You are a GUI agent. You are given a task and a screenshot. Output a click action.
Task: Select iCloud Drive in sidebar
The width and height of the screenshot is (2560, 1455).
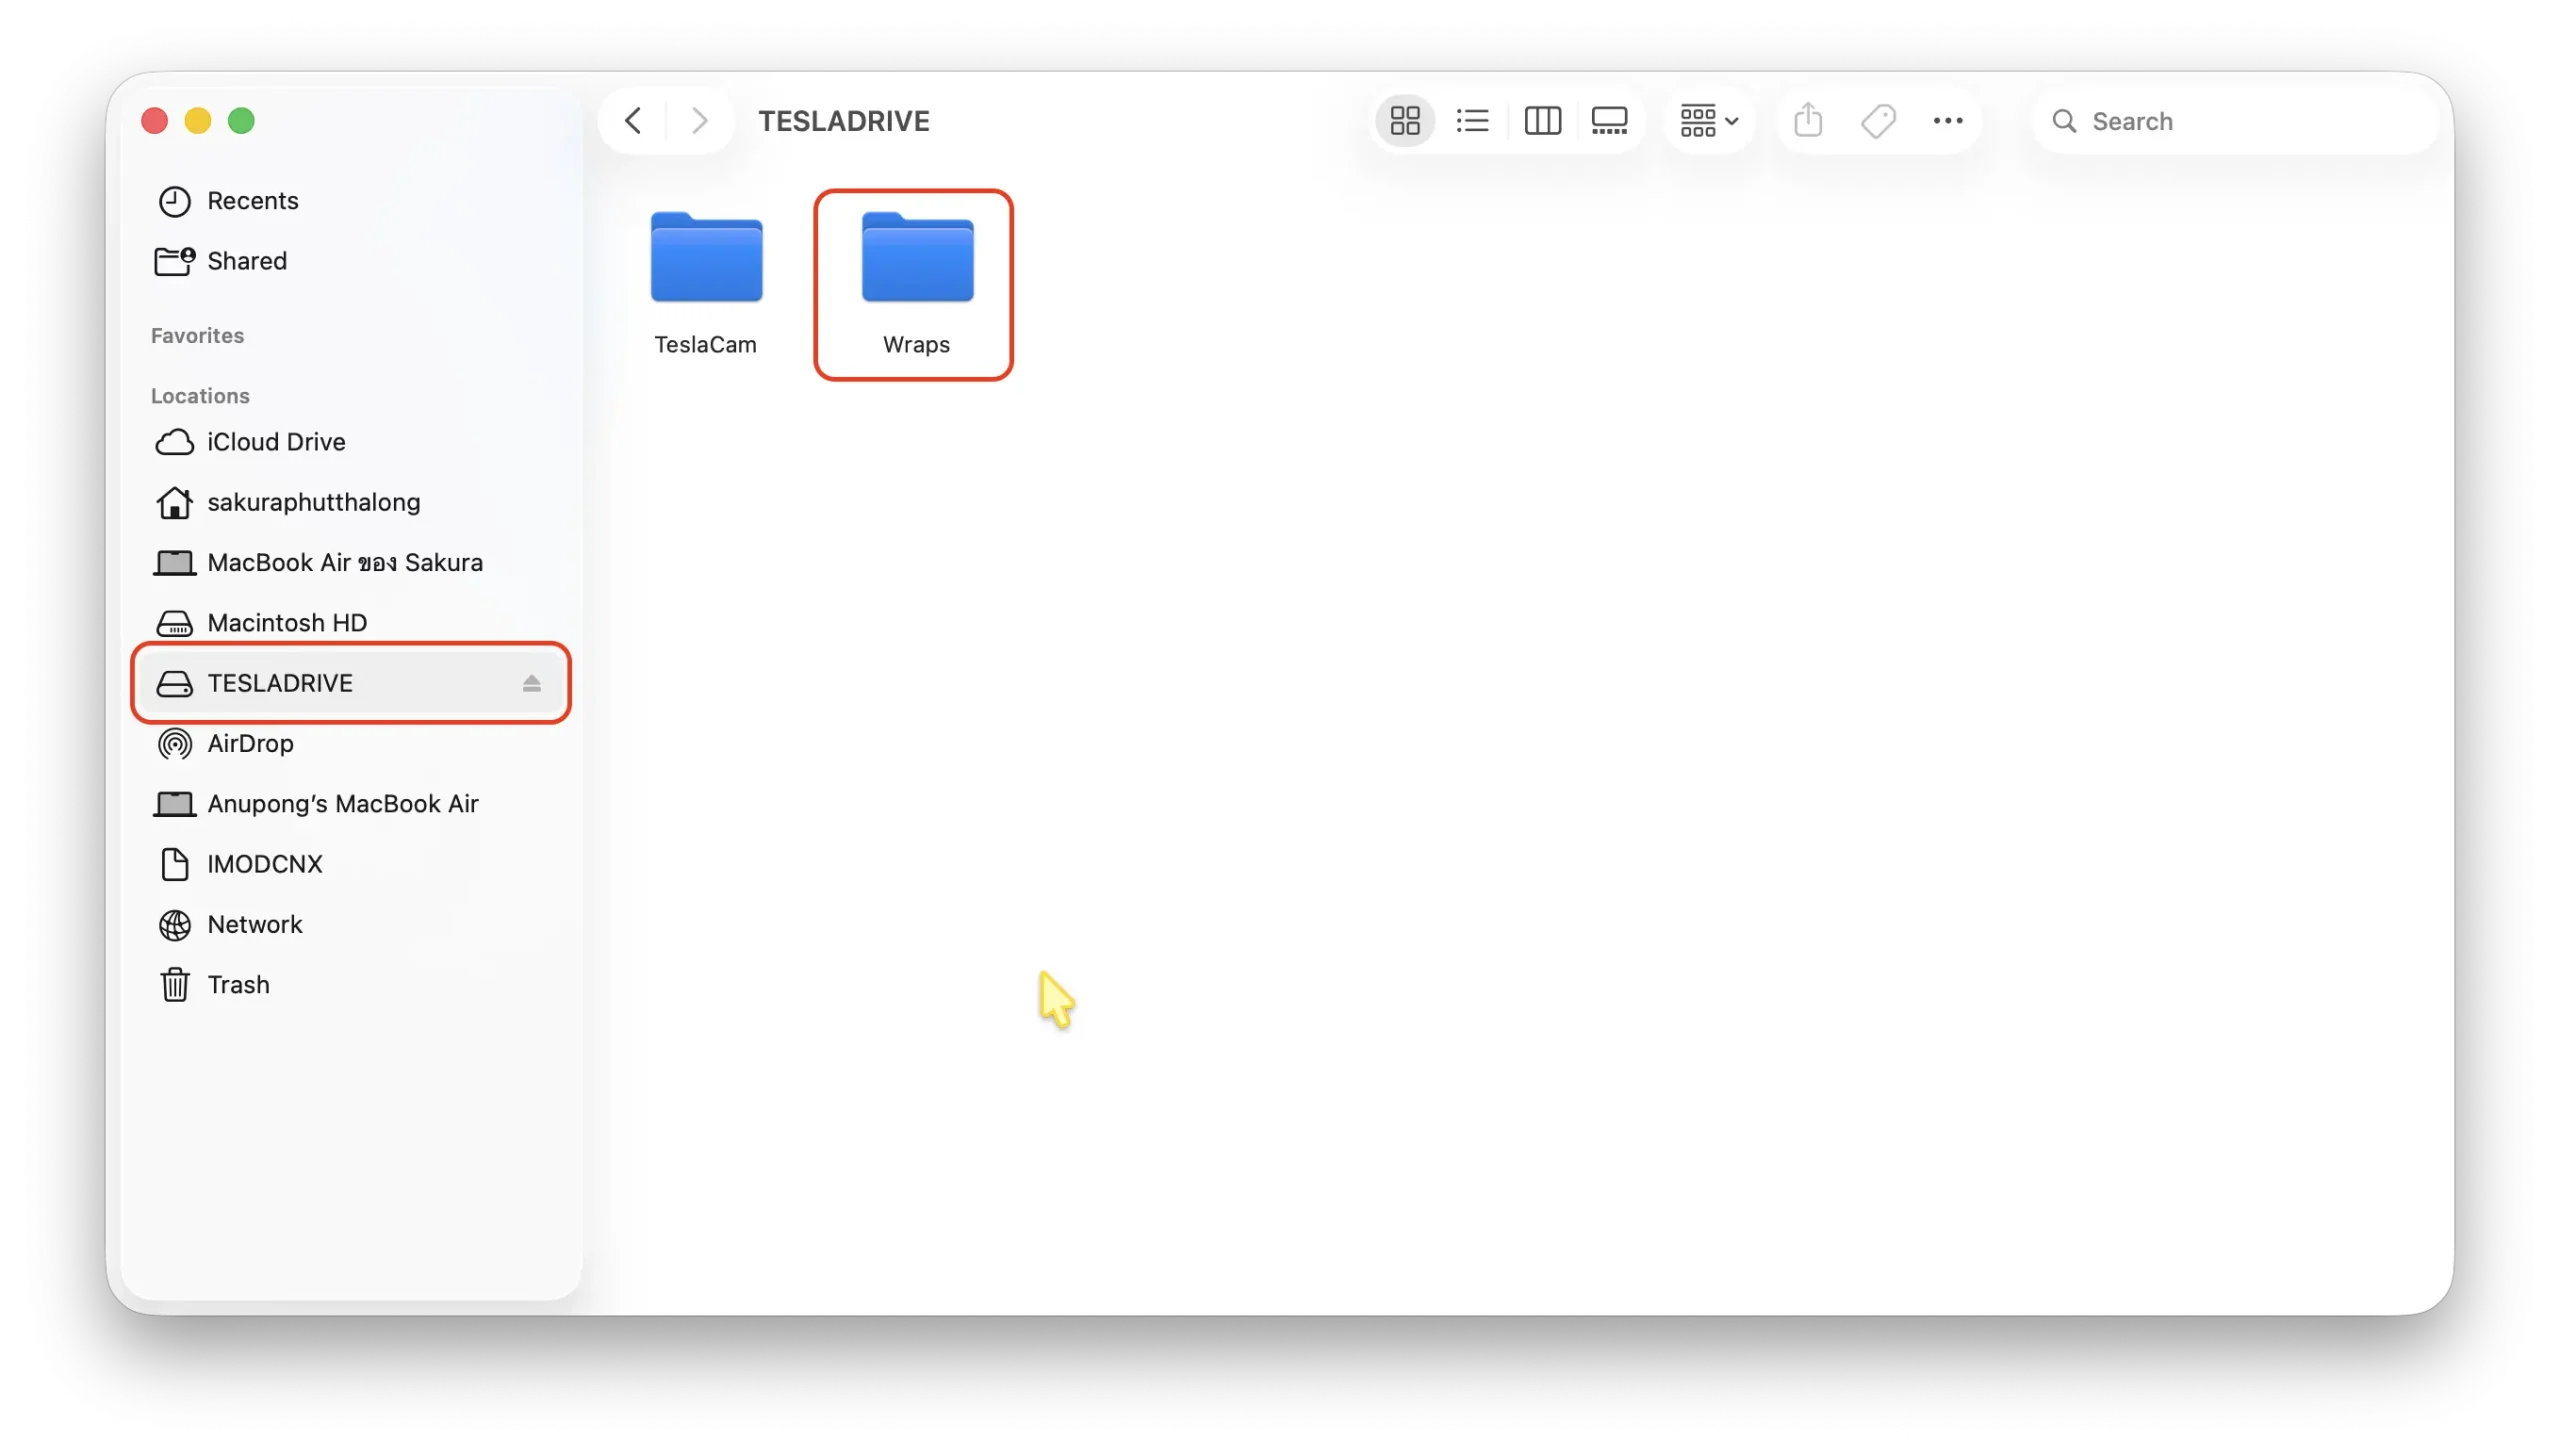pos(276,442)
